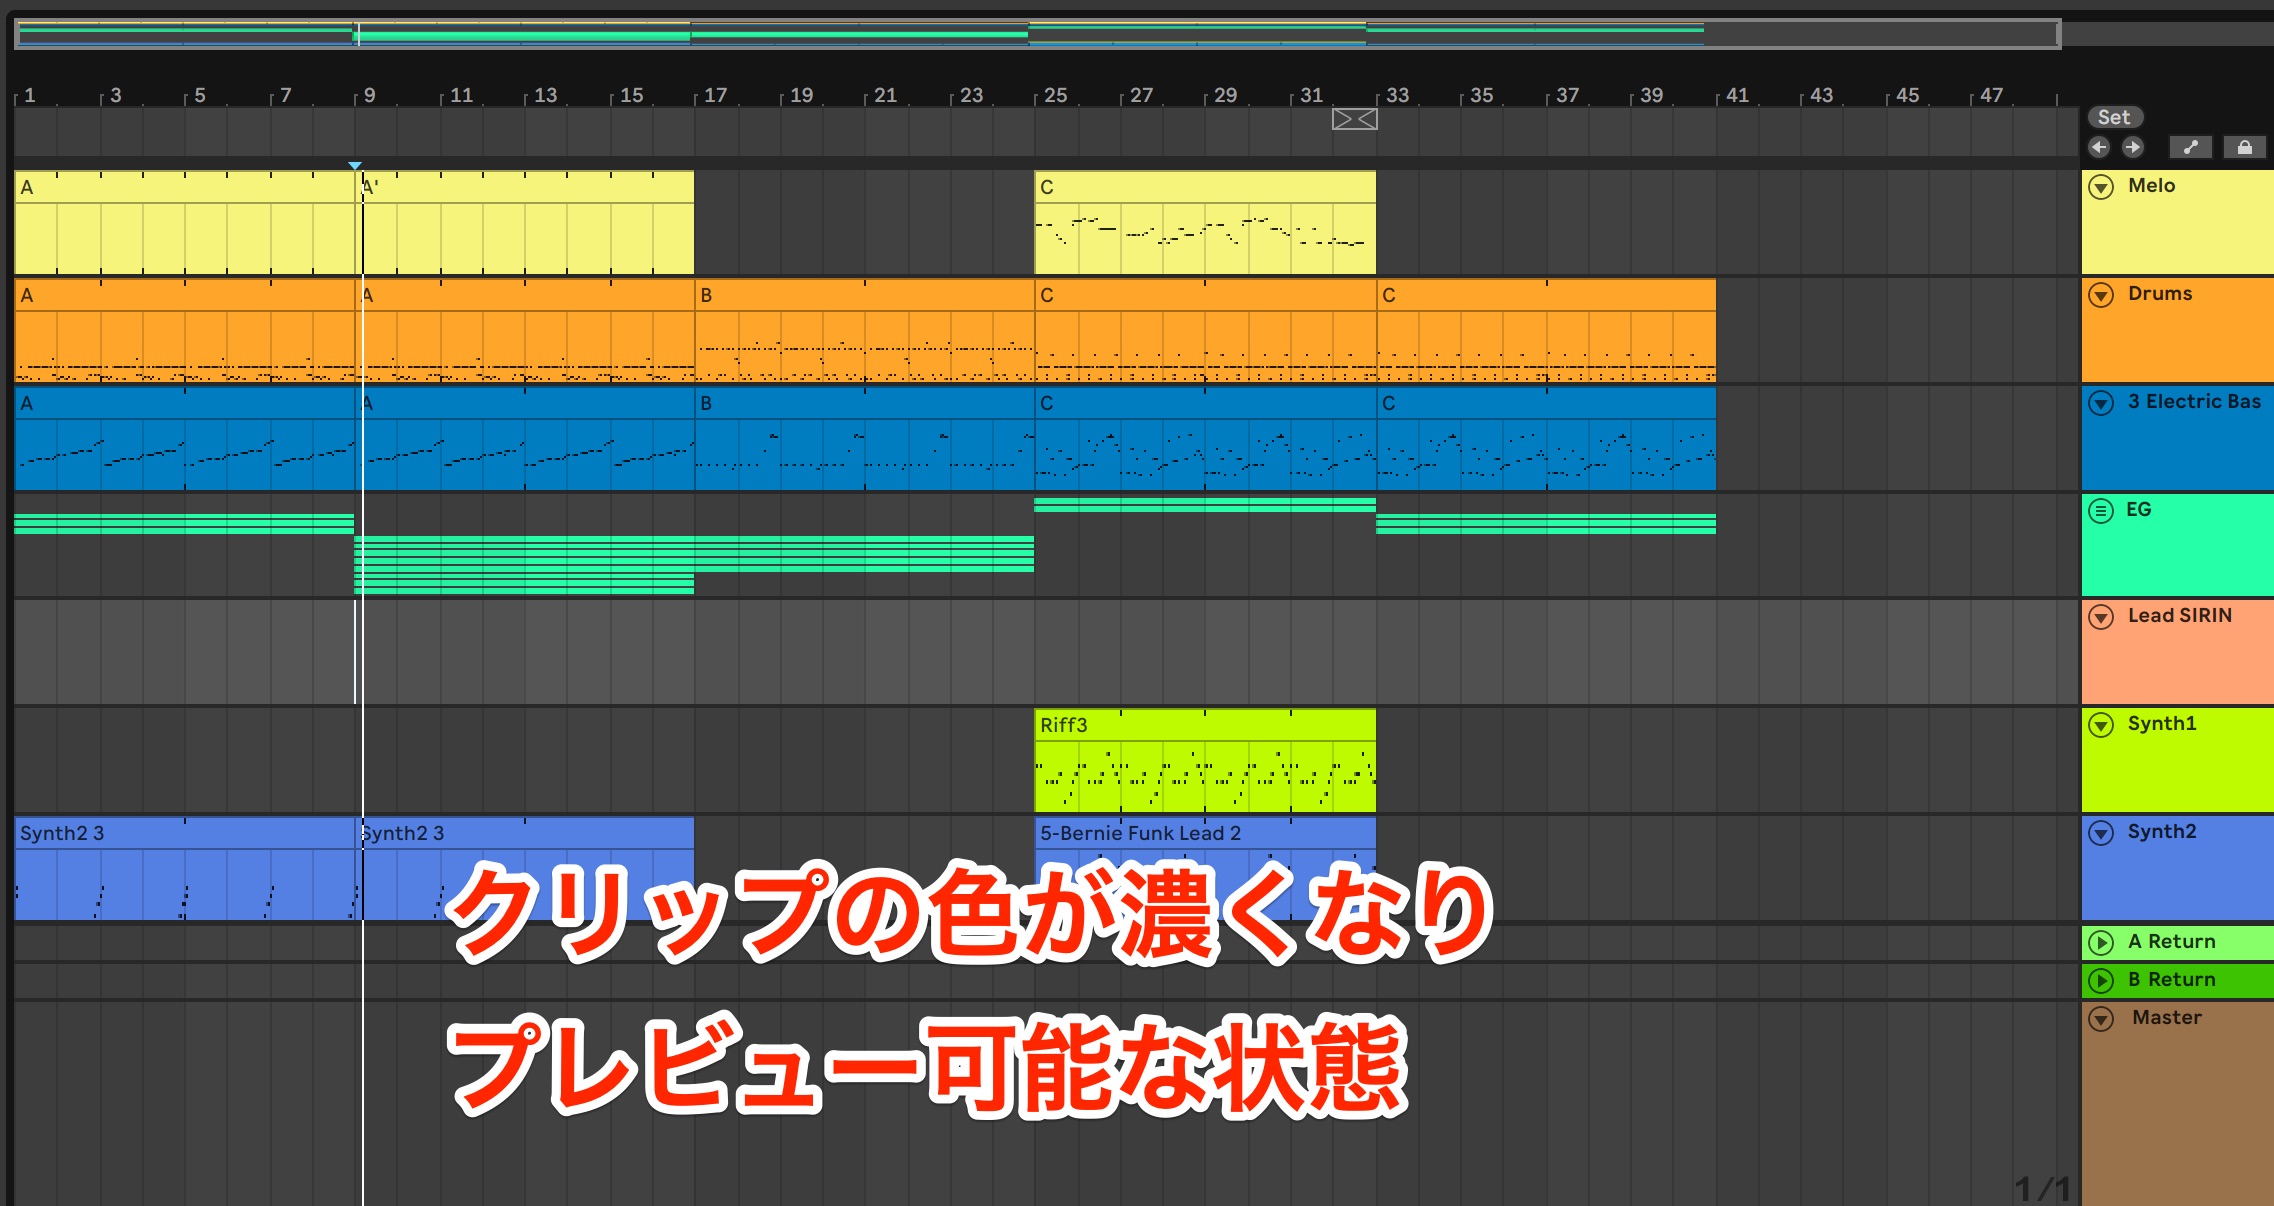The width and height of the screenshot is (2274, 1206).
Task: Click the Set locator button
Action: click(2114, 117)
